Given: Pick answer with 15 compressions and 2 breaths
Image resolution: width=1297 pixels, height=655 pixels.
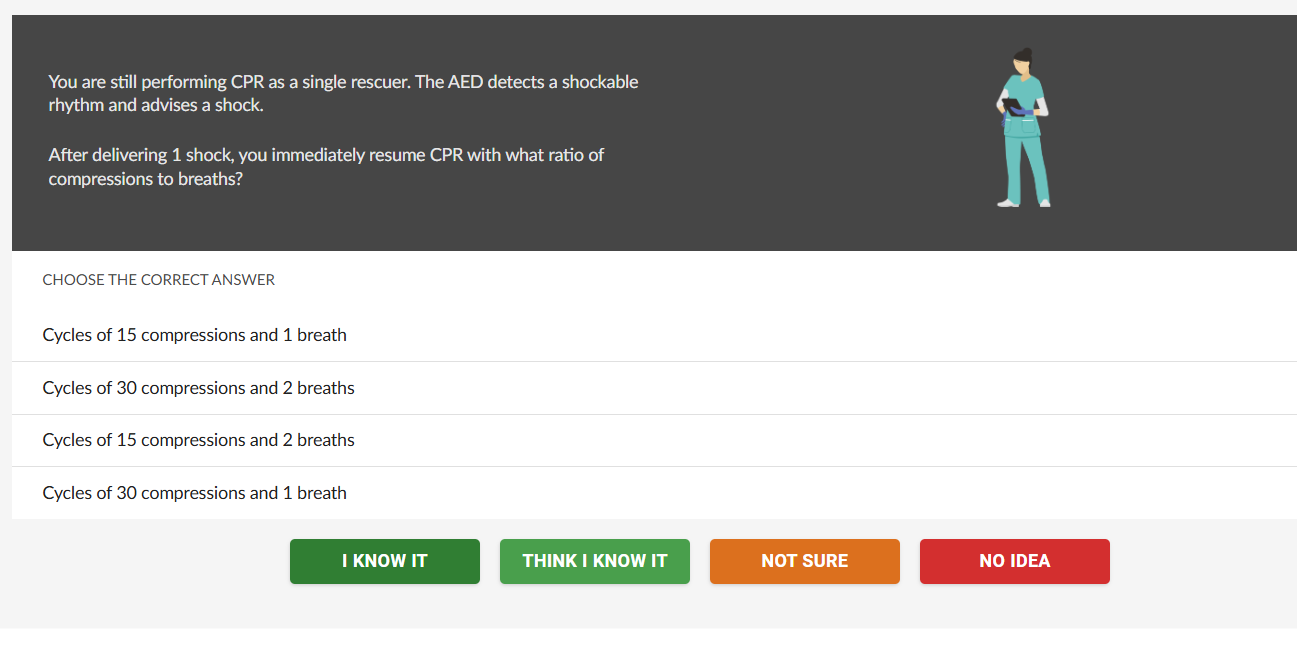Looking at the screenshot, I should pos(197,440).
